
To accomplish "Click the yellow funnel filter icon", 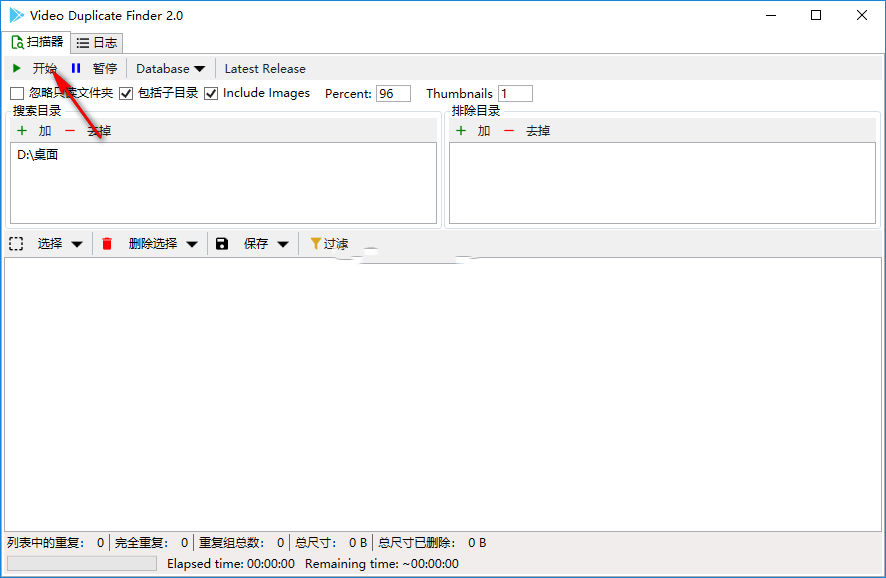I will point(316,244).
